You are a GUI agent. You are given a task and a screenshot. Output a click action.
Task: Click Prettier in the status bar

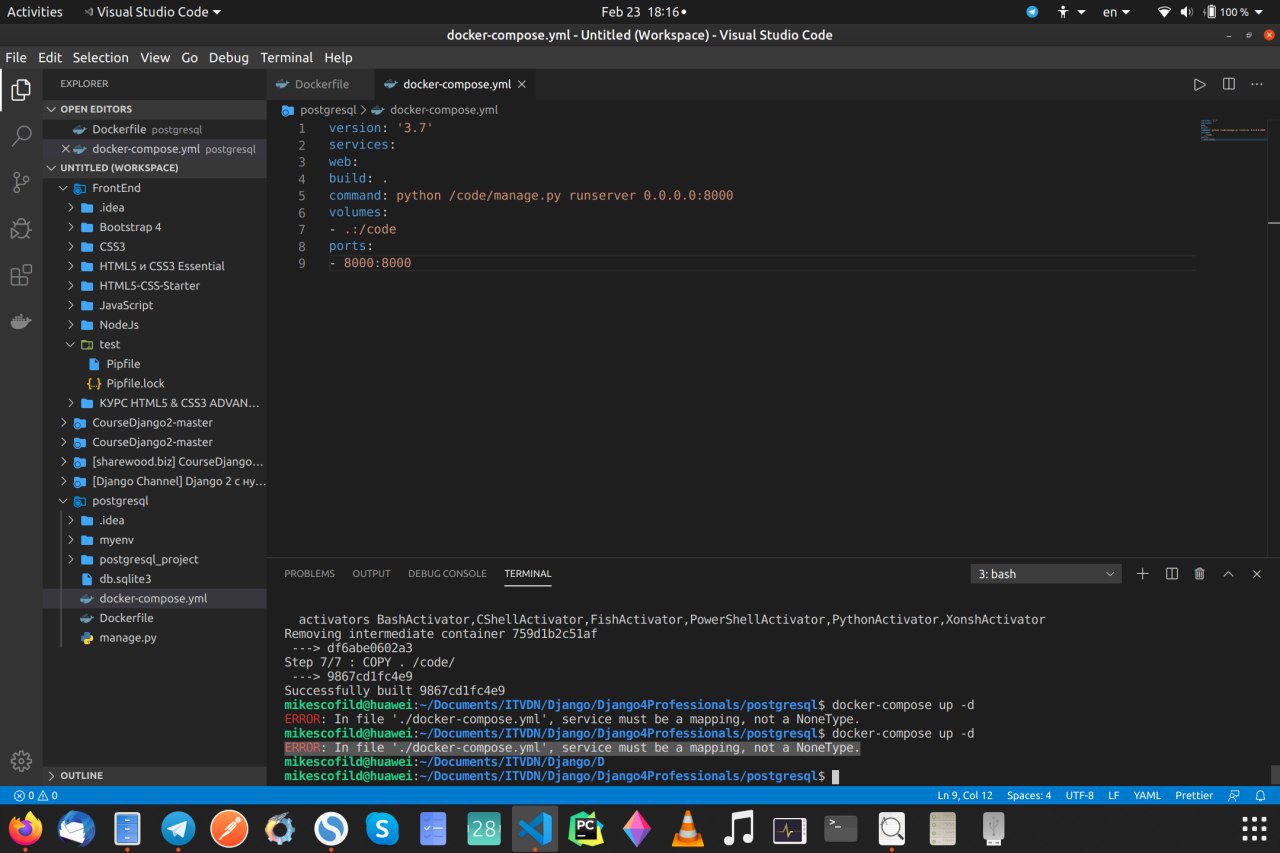[x=1194, y=795]
